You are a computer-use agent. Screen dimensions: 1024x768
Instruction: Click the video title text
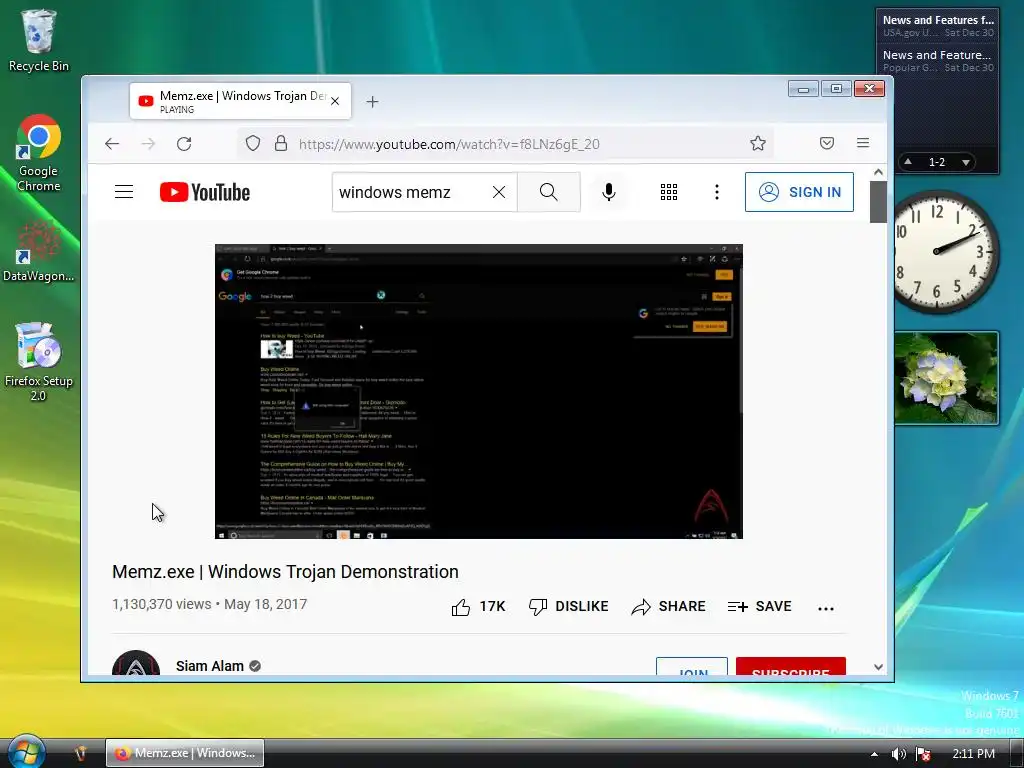click(285, 571)
